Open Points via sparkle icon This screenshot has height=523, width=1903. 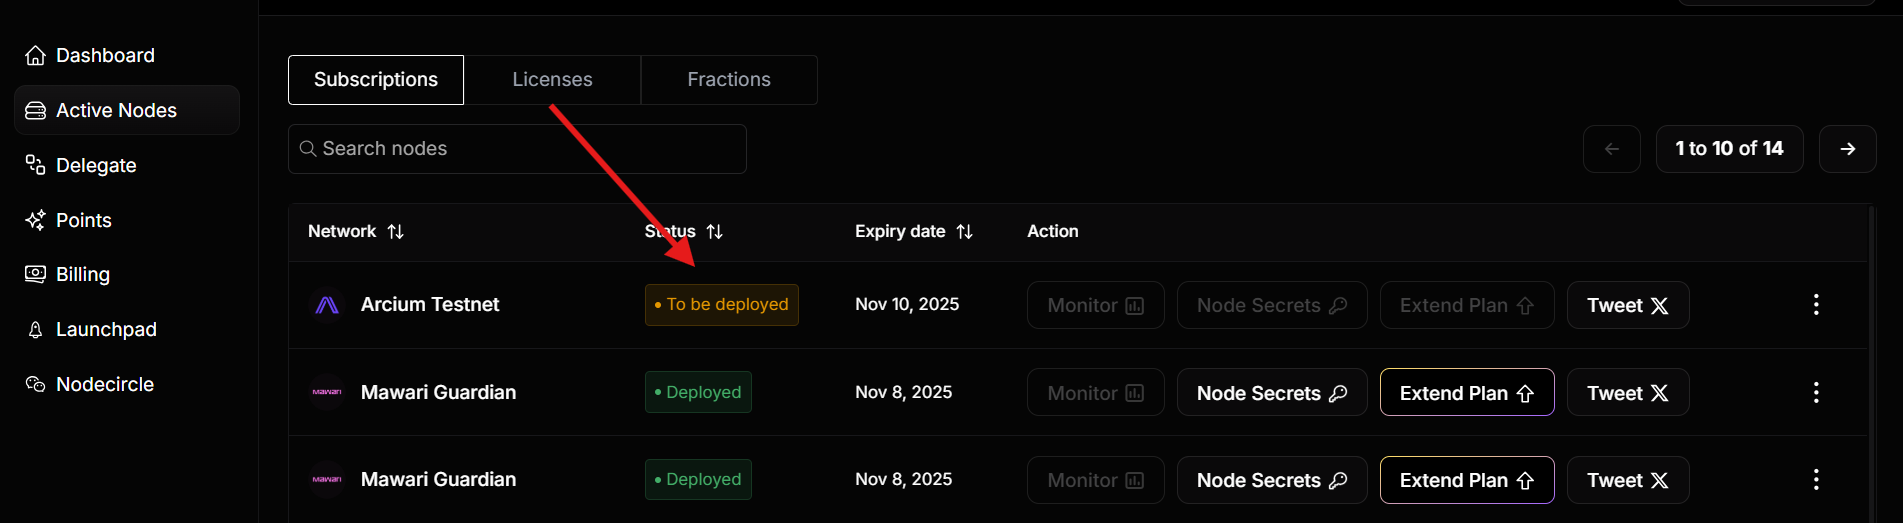pyautogui.click(x=35, y=220)
